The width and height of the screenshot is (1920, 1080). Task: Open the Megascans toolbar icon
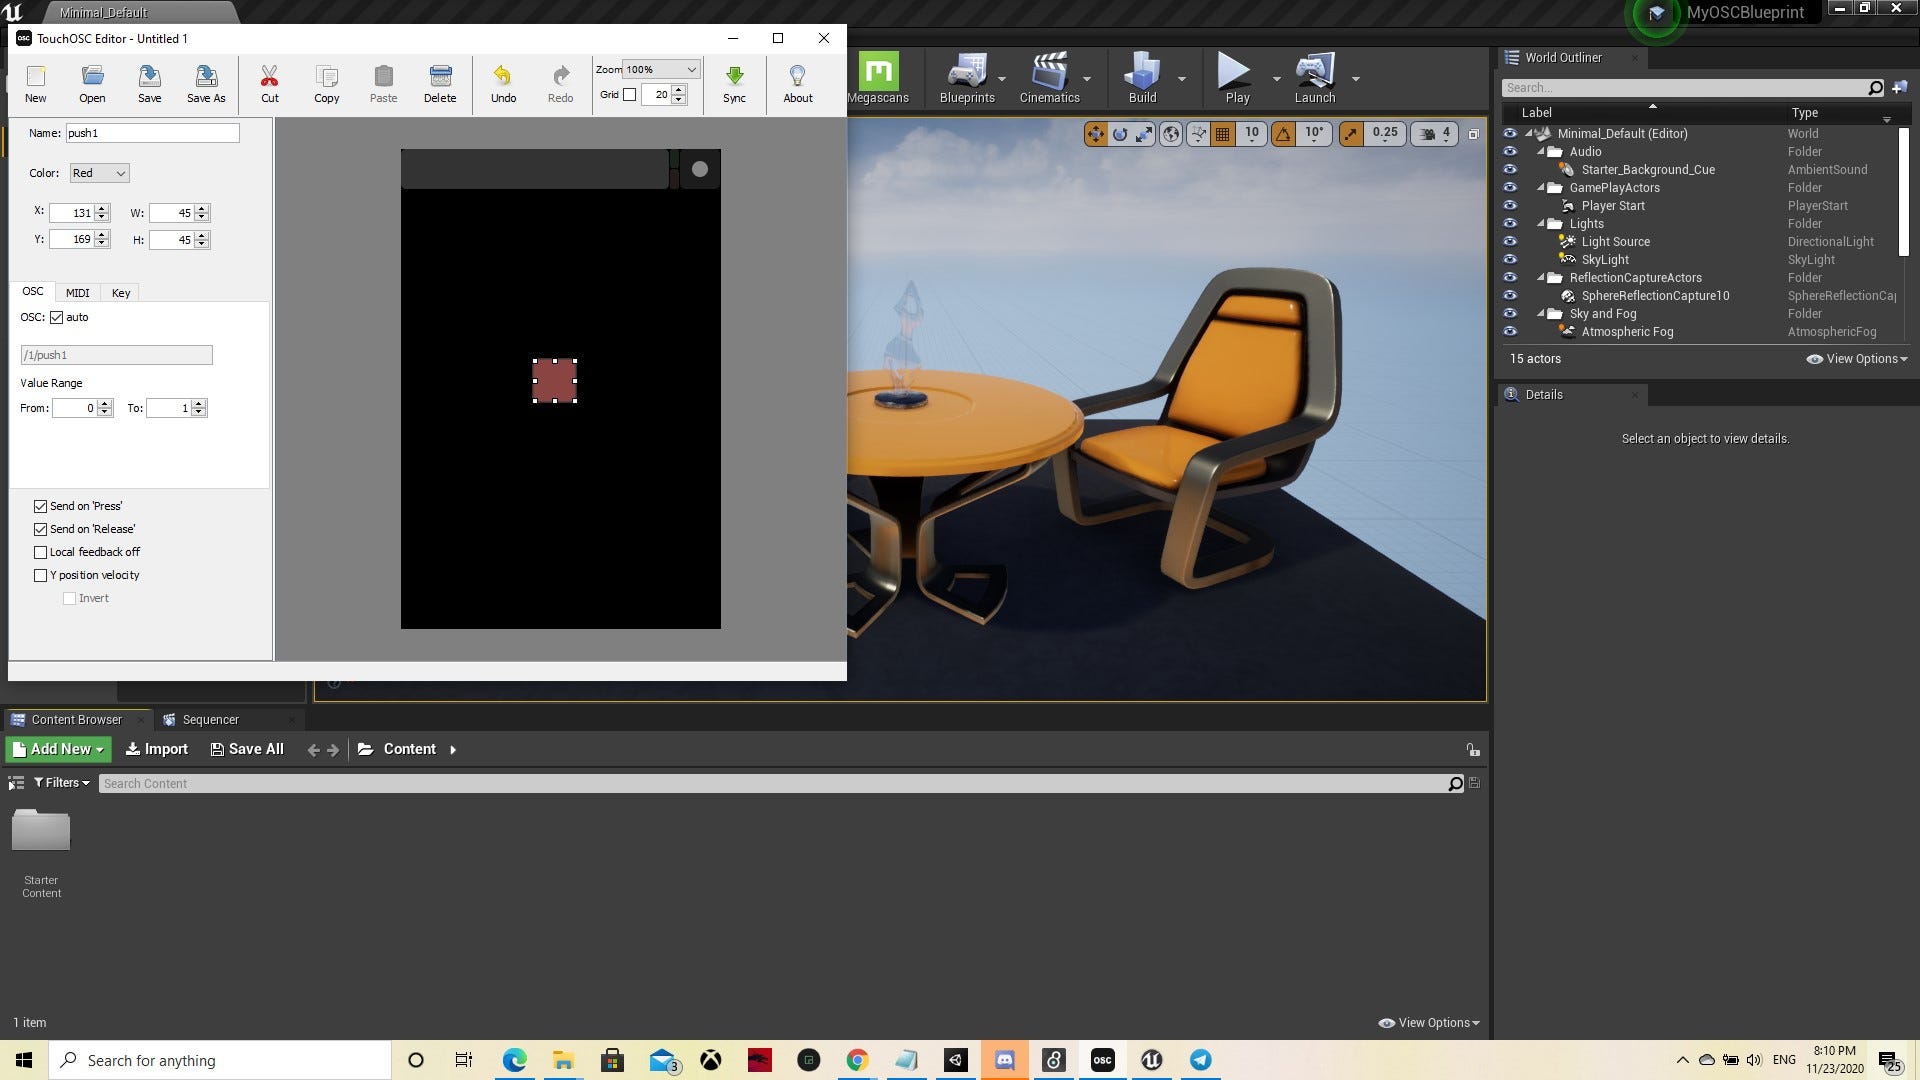(x=878, y=73)
